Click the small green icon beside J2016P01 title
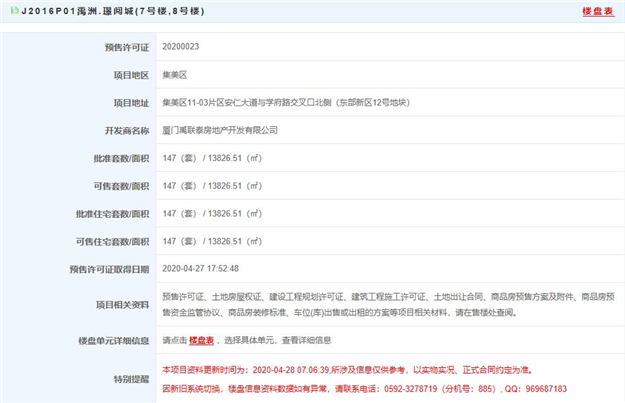Image resolution: width=625 pixels, height=403 pixels. click(x=14, y=10)
